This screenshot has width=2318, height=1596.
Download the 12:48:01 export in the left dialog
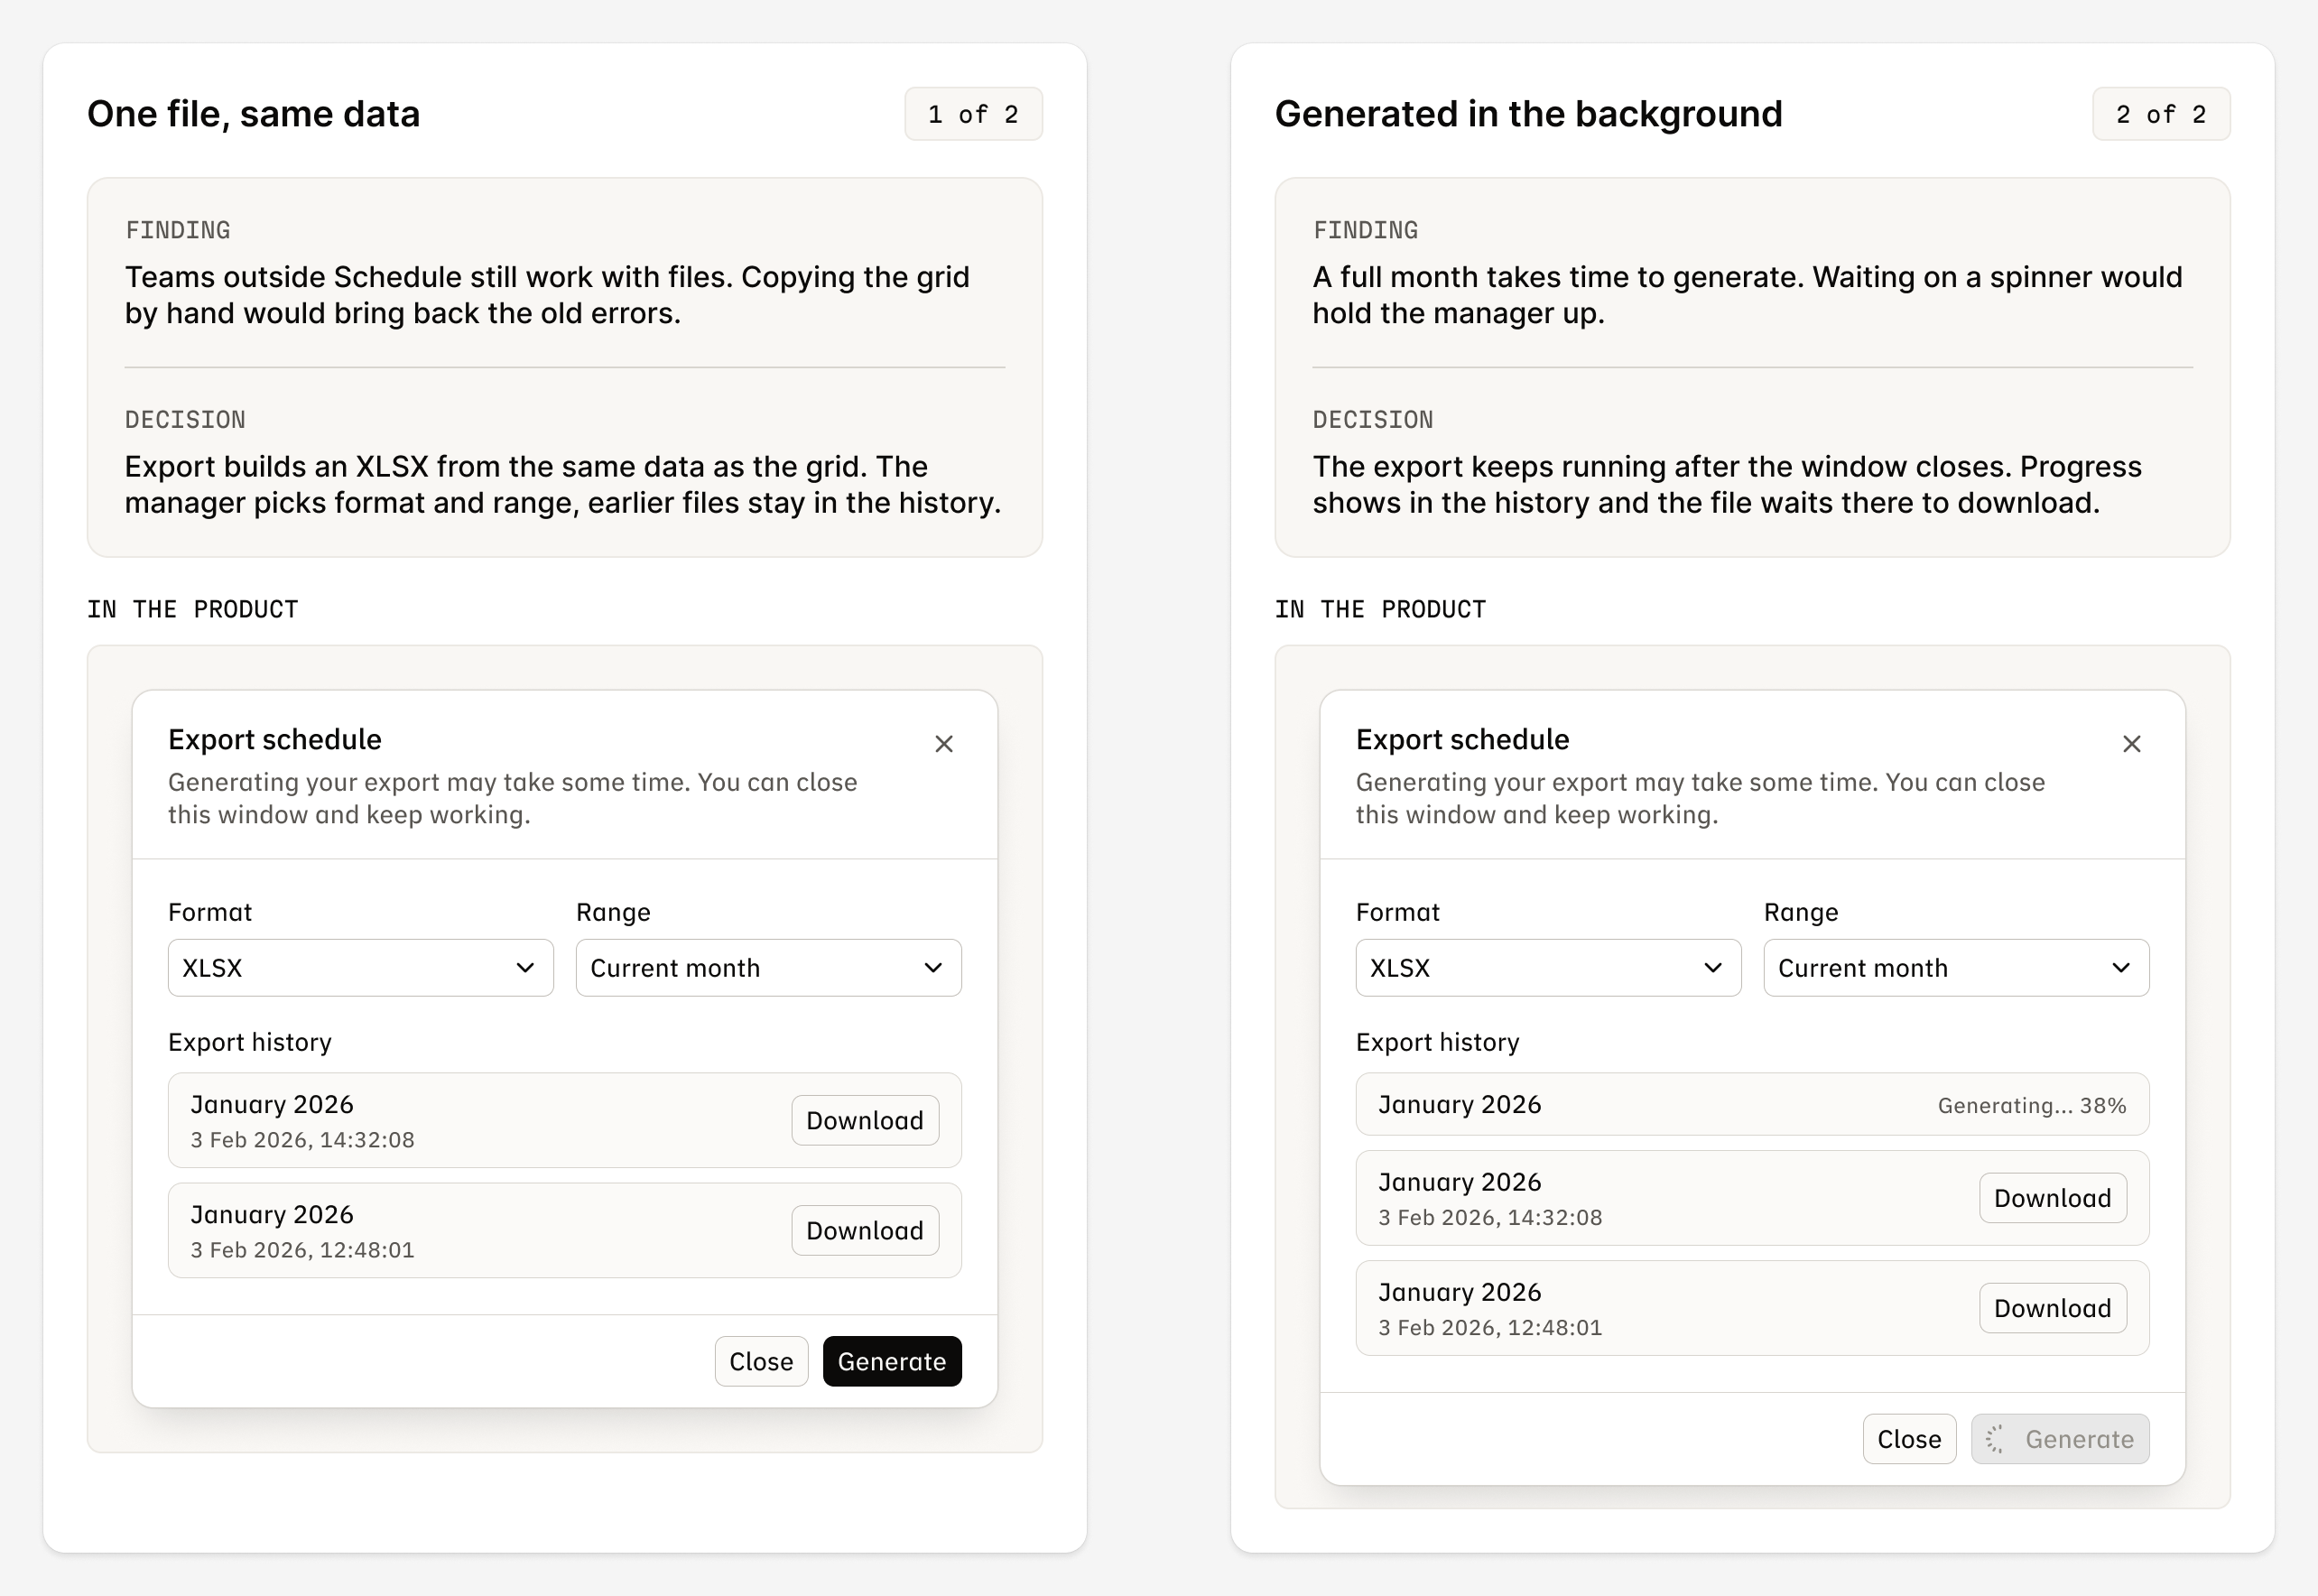click(x=865, y=1230)
